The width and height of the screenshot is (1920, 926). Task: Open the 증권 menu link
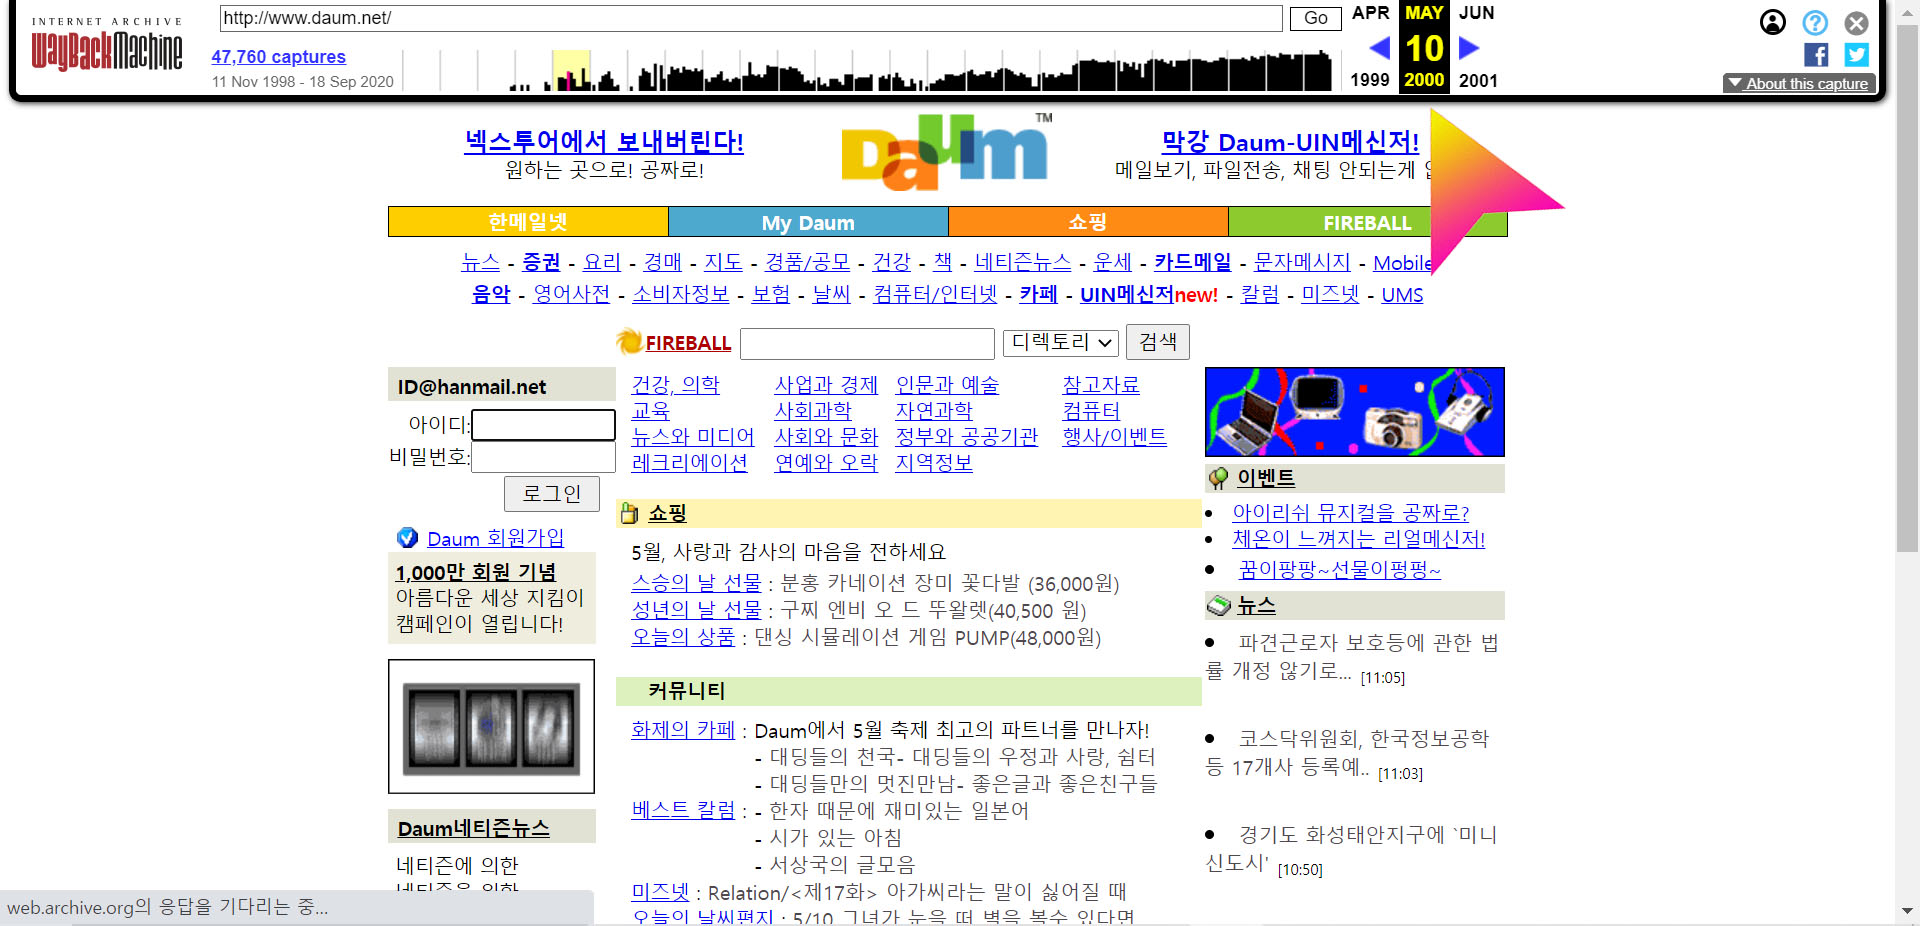coord(541,262)
